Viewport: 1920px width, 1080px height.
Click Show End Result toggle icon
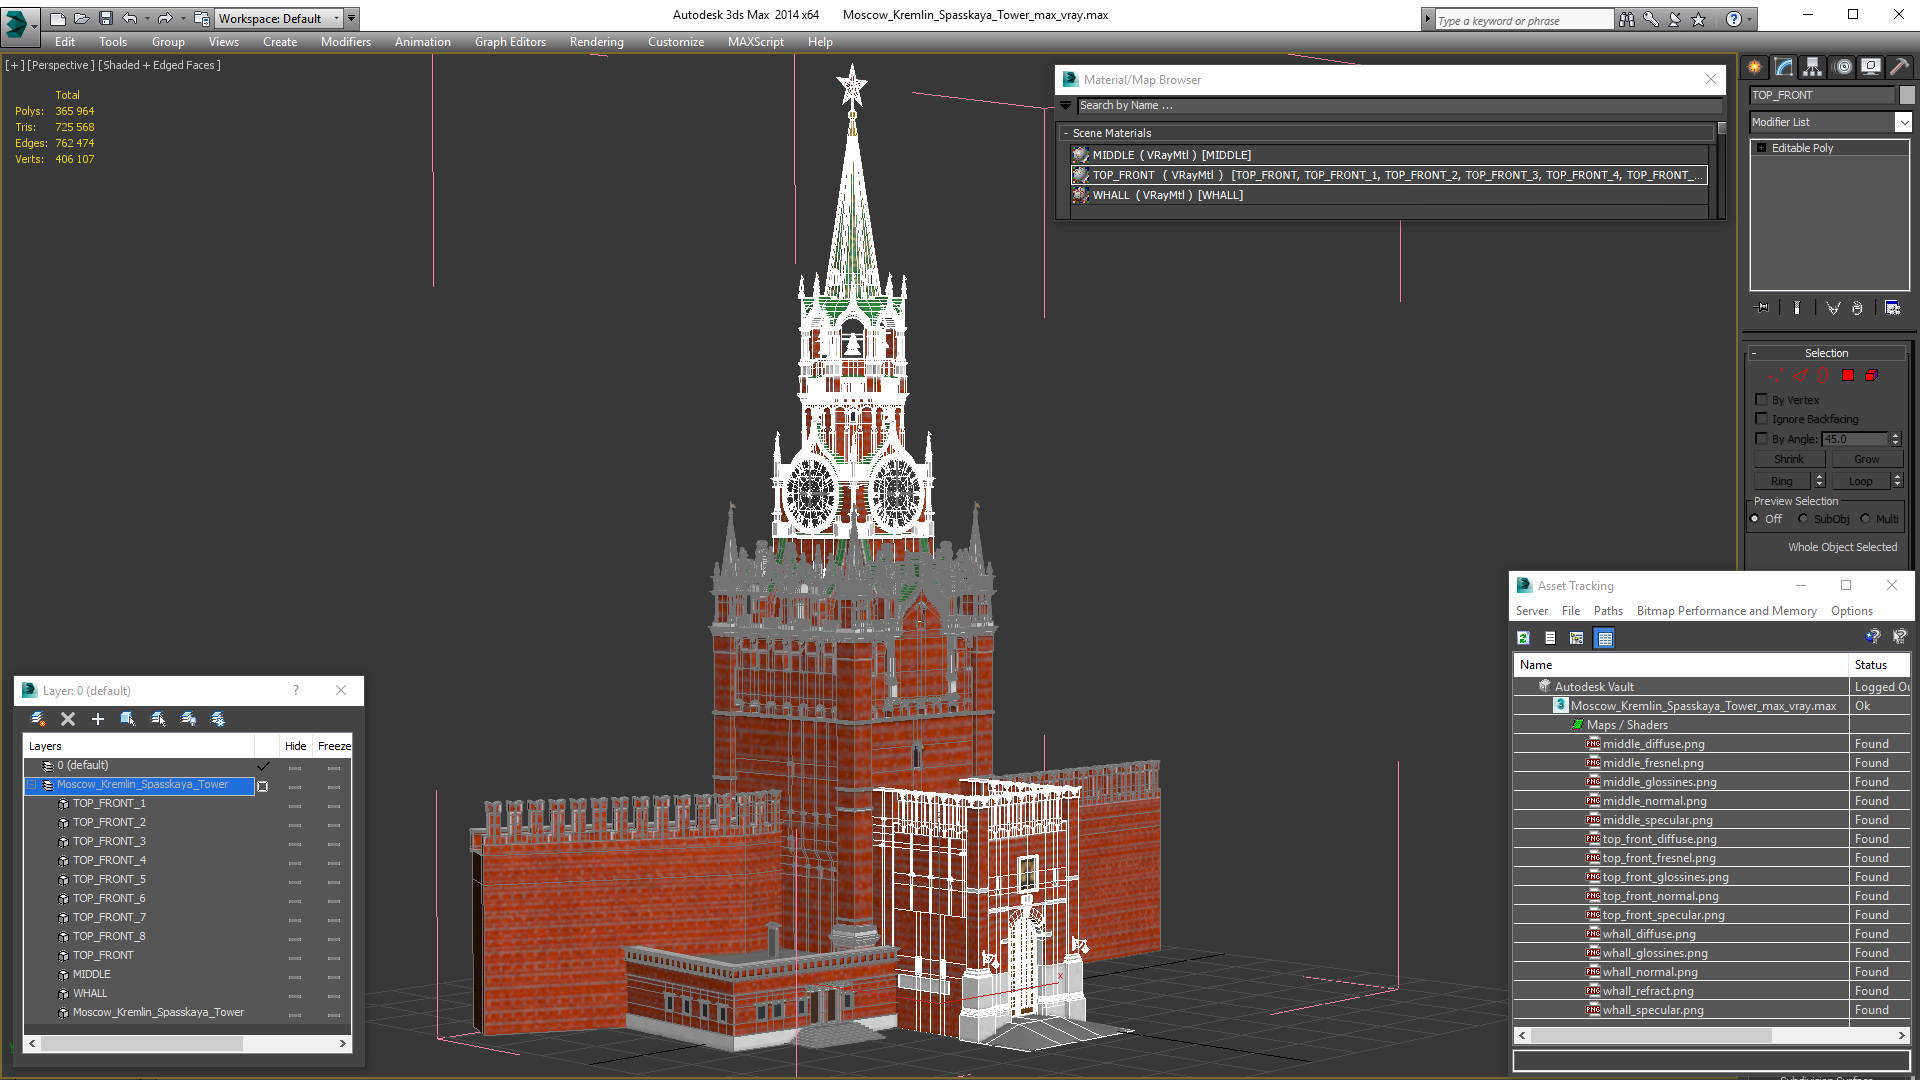(x=1797, y=308)
